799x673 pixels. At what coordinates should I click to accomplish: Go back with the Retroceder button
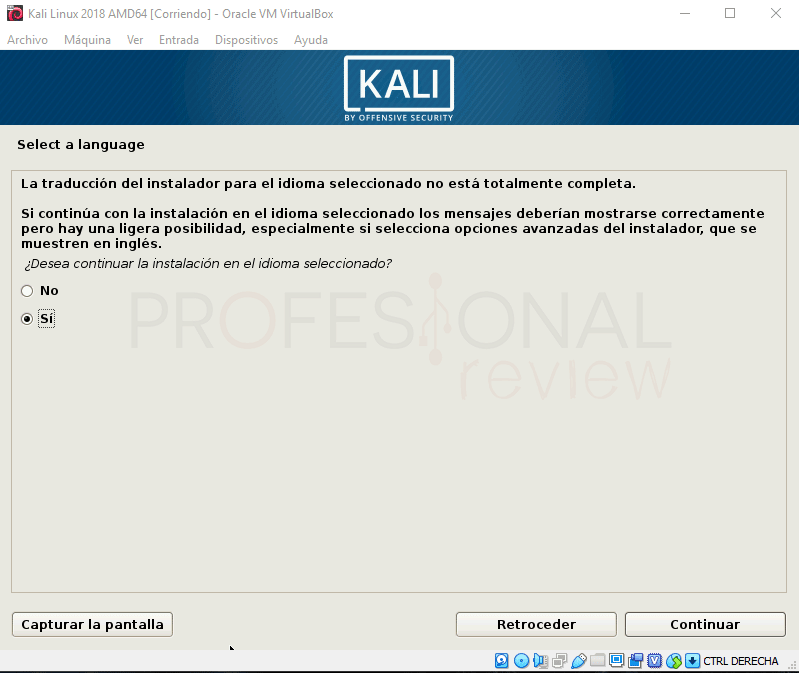click(x=536, y=625)
